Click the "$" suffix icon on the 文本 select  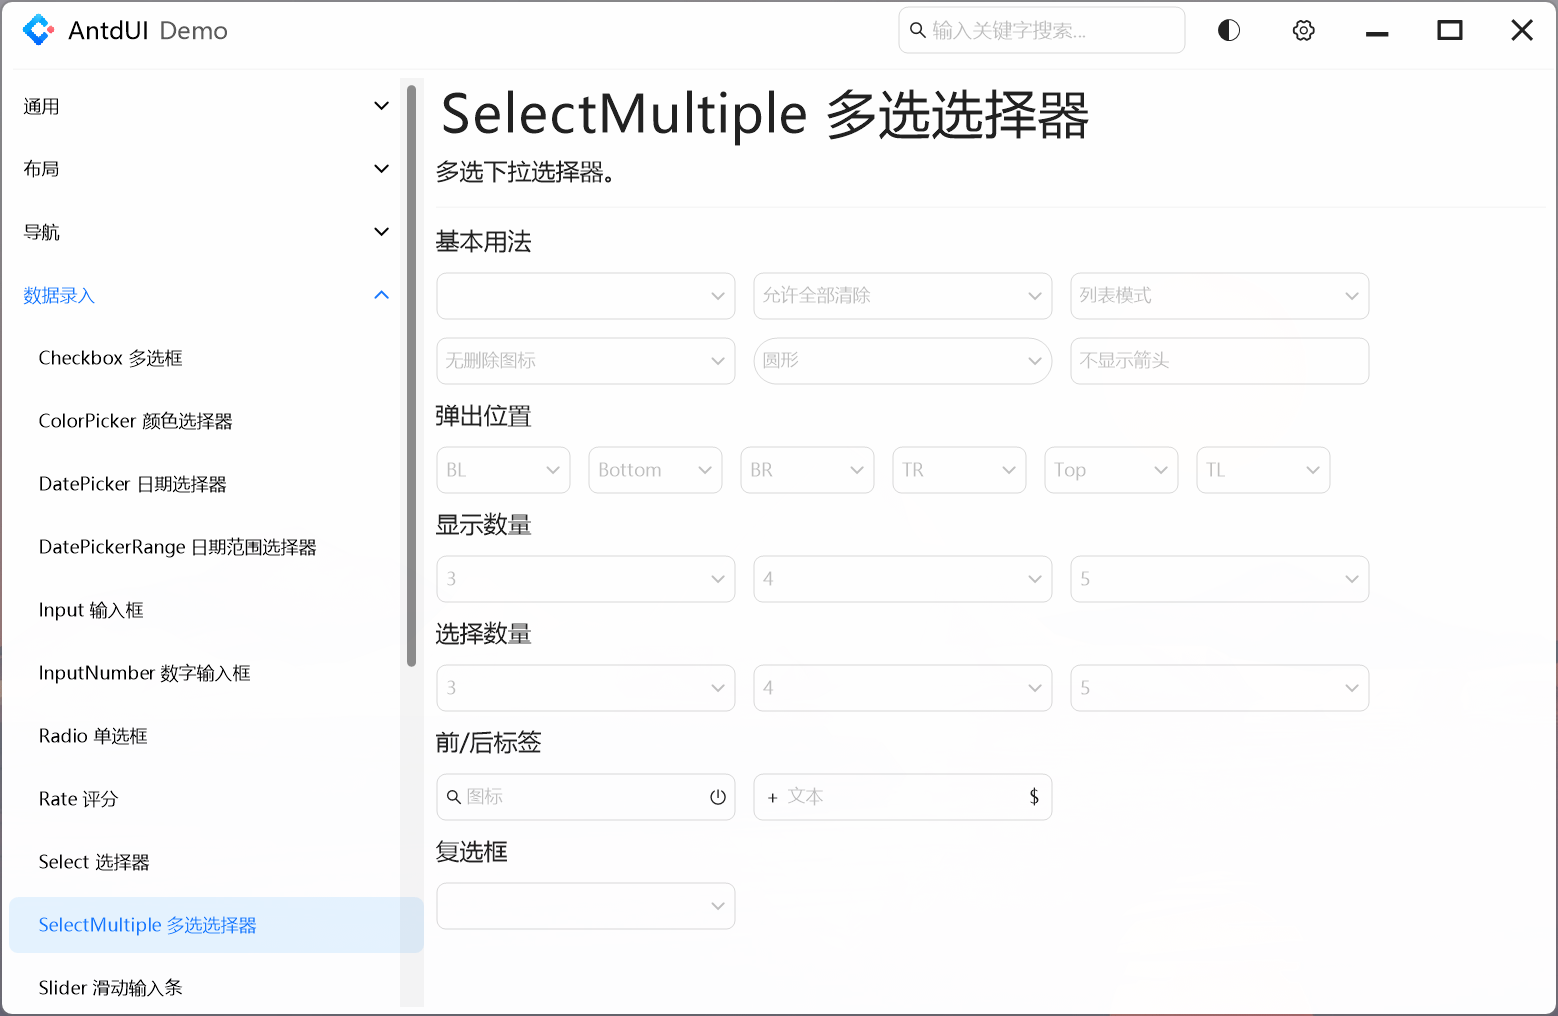coord(1034,797)
